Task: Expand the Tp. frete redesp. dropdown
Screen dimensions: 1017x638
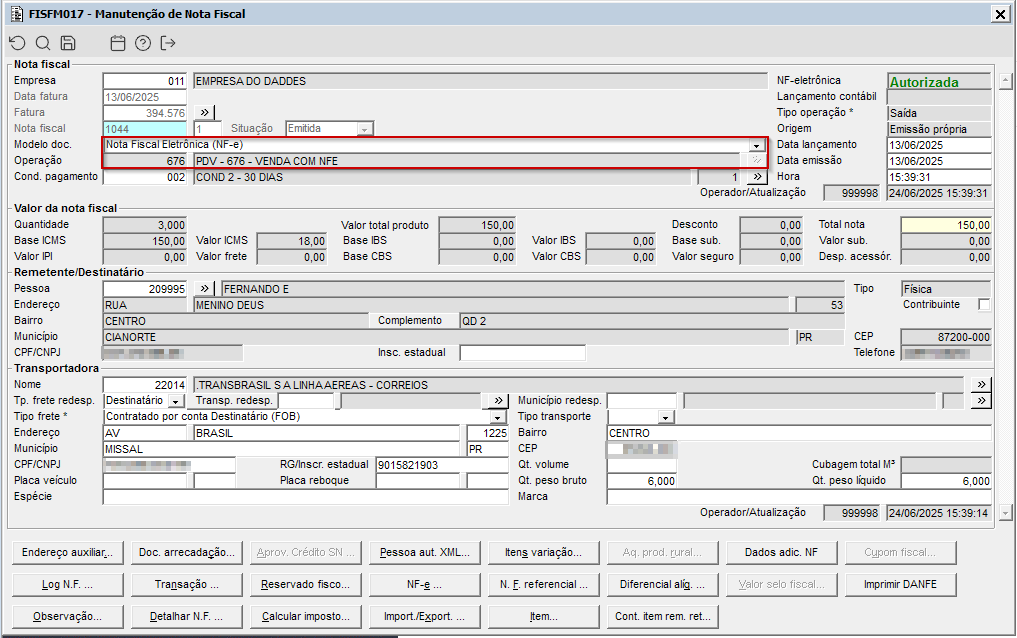Action: click(x=176, y=401)
